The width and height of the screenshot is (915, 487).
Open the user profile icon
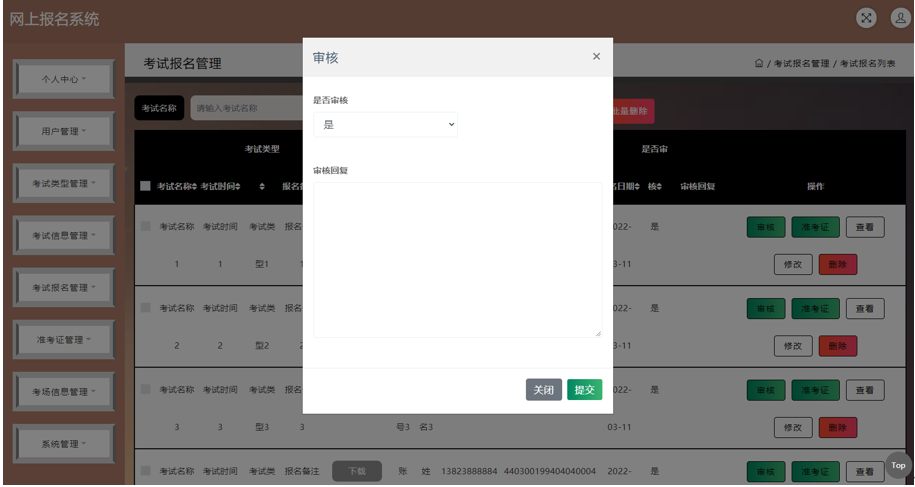point(901,17)
